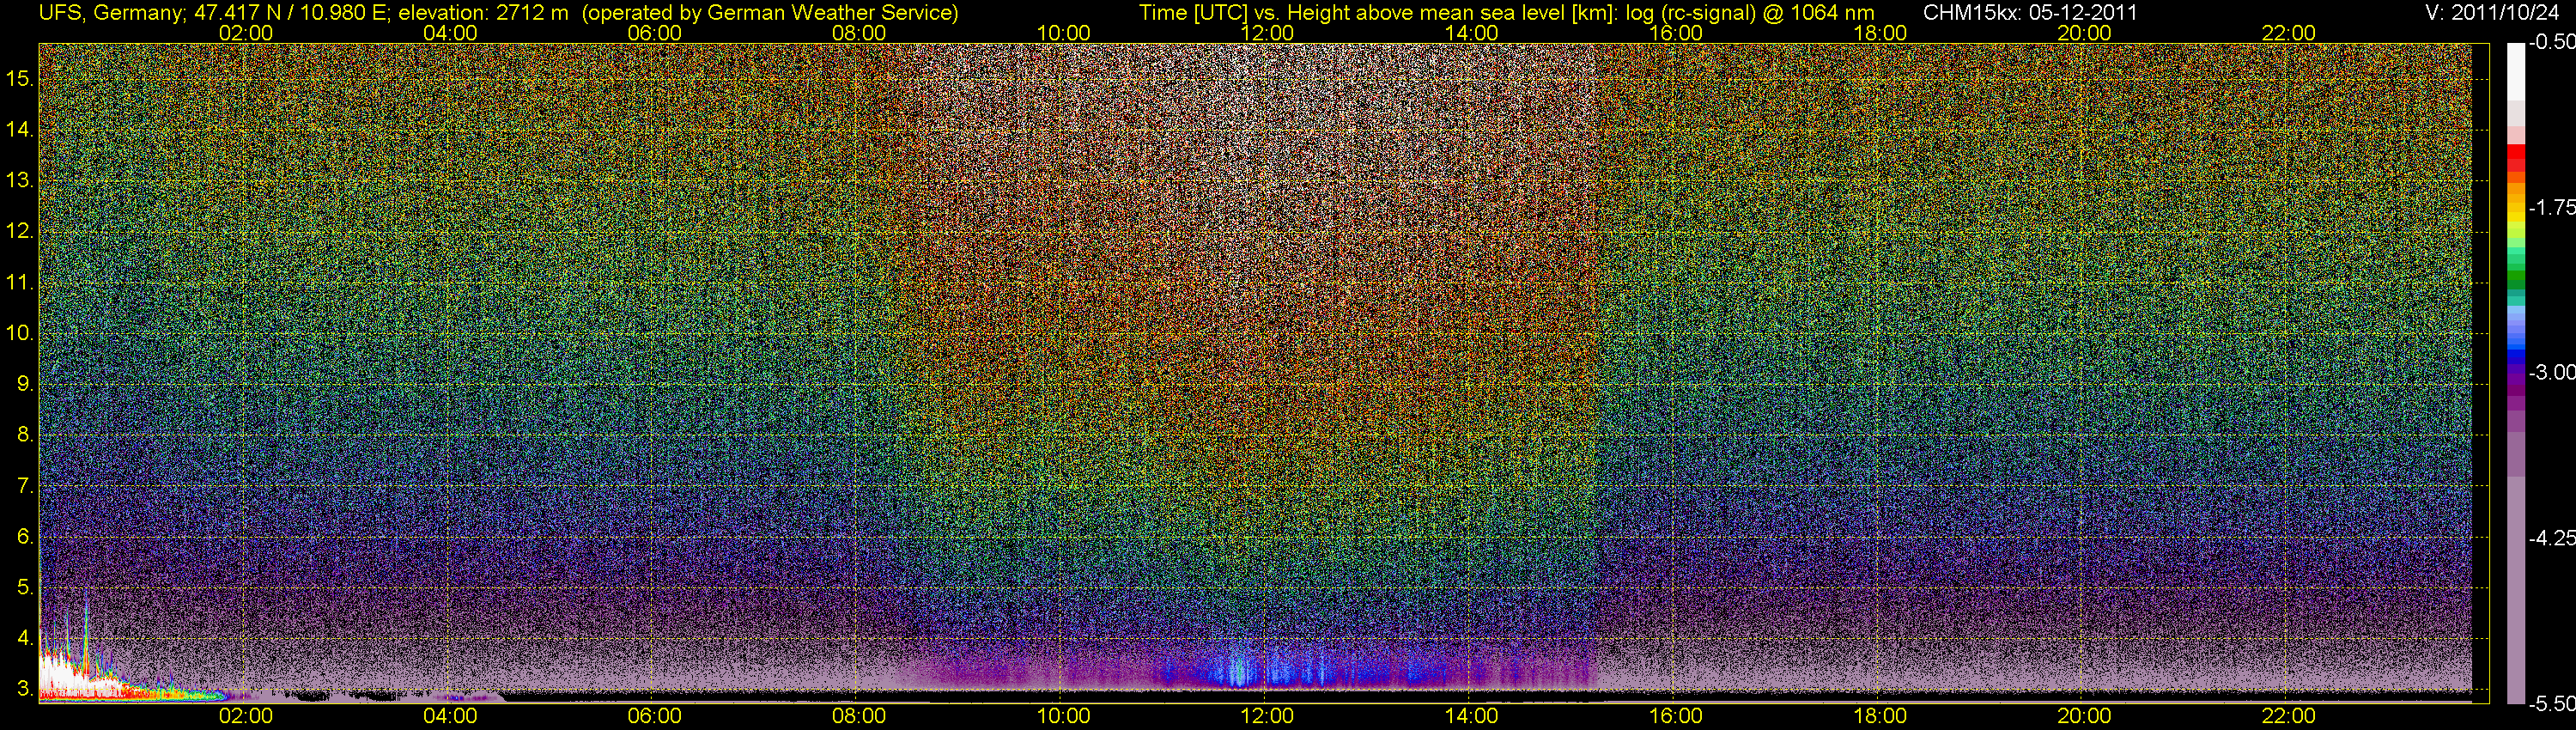Click the '14:00' label on the top time axis
The height and width of the screenshot is (730, 2576).
tap(1472, 33)
